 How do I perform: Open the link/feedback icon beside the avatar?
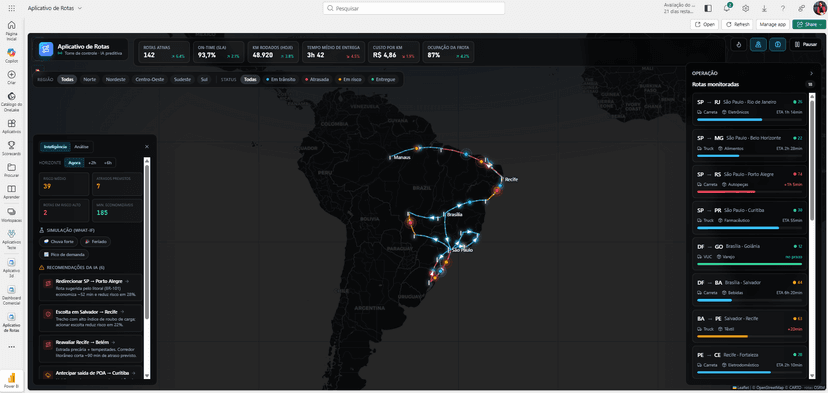click(802, 8)
